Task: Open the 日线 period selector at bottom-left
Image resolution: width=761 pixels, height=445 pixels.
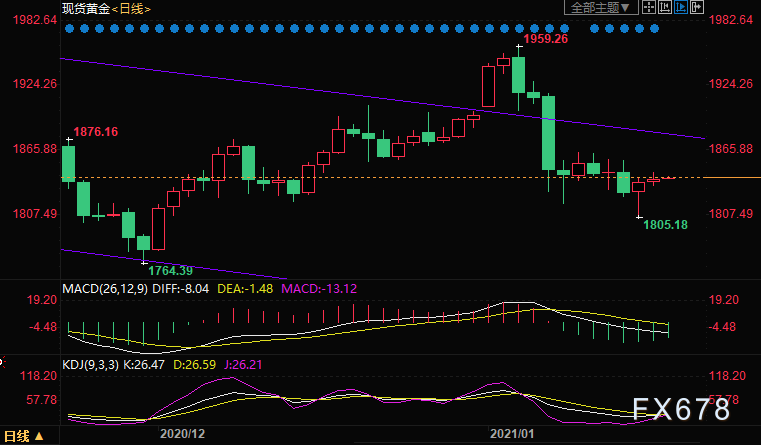Action: [x=24, y=436]
